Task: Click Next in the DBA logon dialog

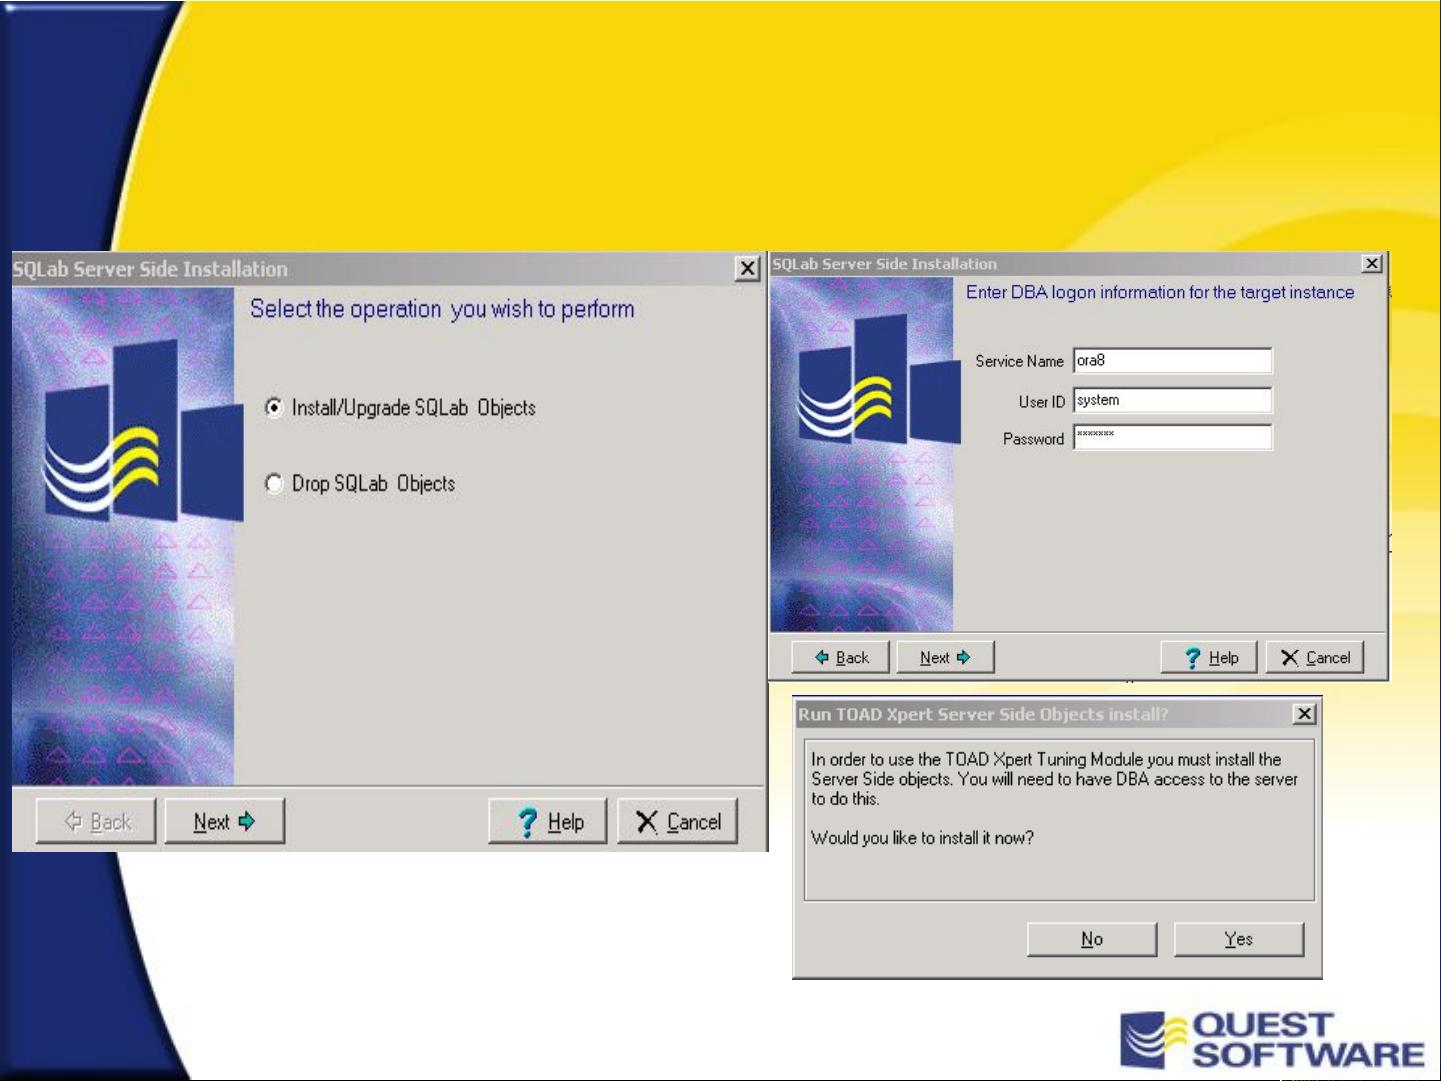Action: point(945,658)
